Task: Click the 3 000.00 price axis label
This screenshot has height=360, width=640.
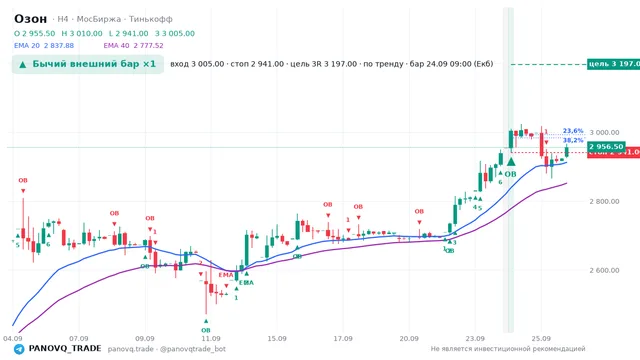Action: coord(604,133)
